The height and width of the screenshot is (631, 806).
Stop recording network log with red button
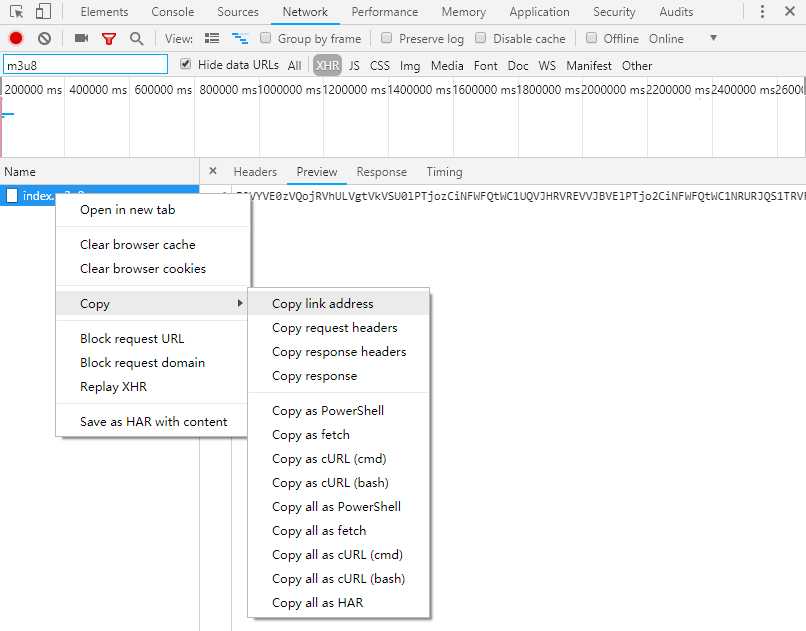16,38
